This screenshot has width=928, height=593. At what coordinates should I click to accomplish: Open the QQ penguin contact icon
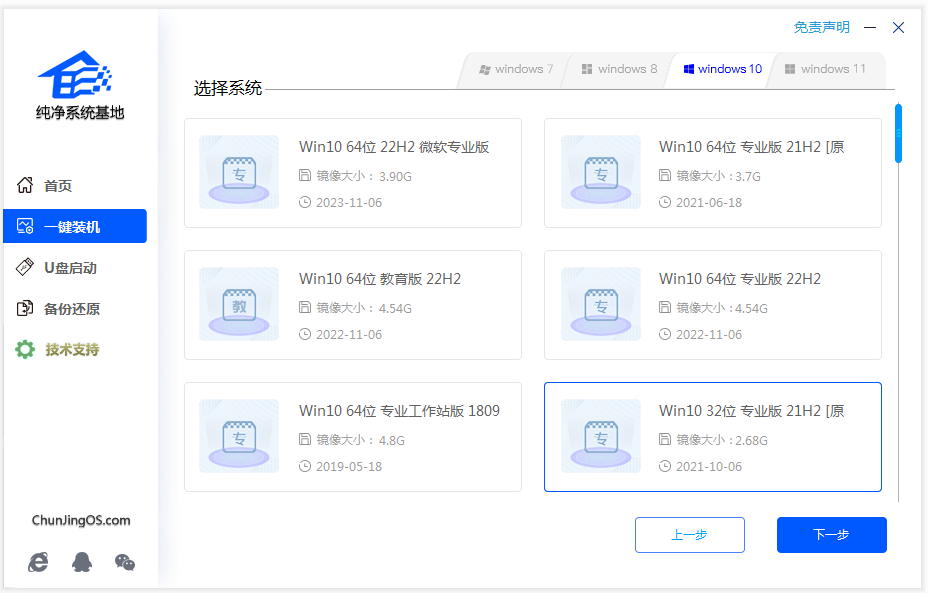[x=82, y=562]
